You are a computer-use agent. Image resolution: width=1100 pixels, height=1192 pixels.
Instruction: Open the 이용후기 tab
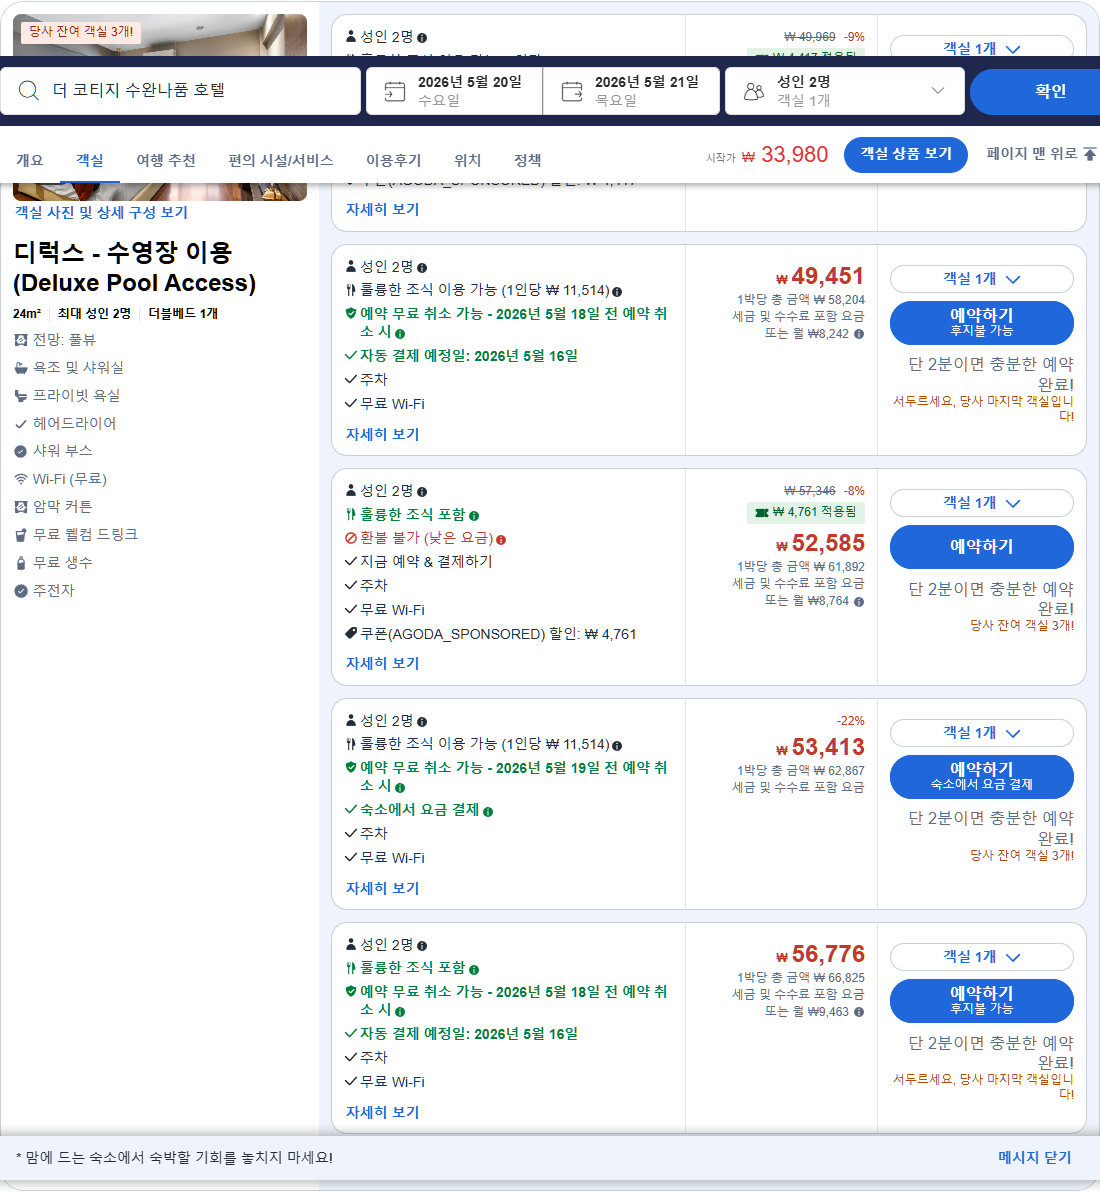tap(393, 160)
